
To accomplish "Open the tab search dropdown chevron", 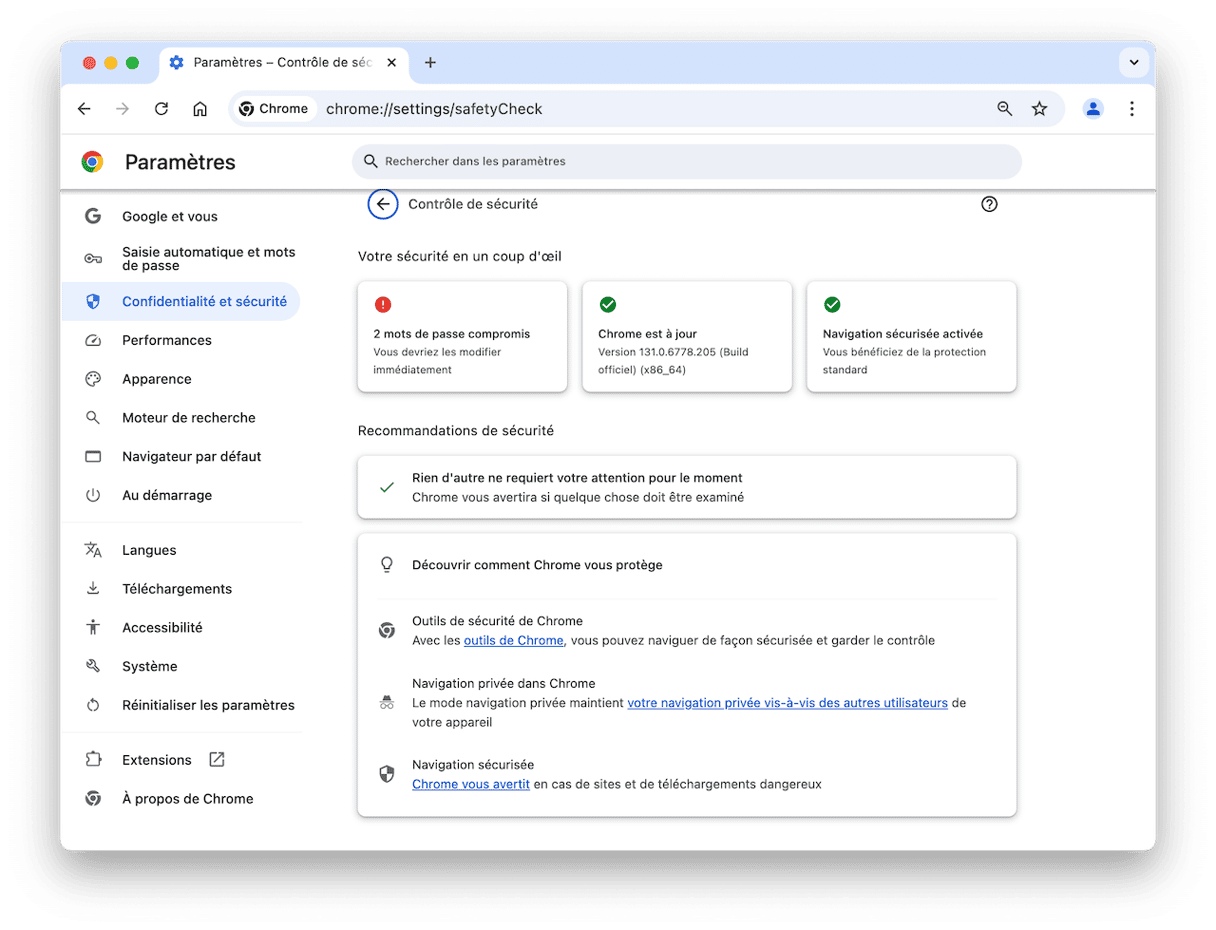I will click(x=1133, y=62).
